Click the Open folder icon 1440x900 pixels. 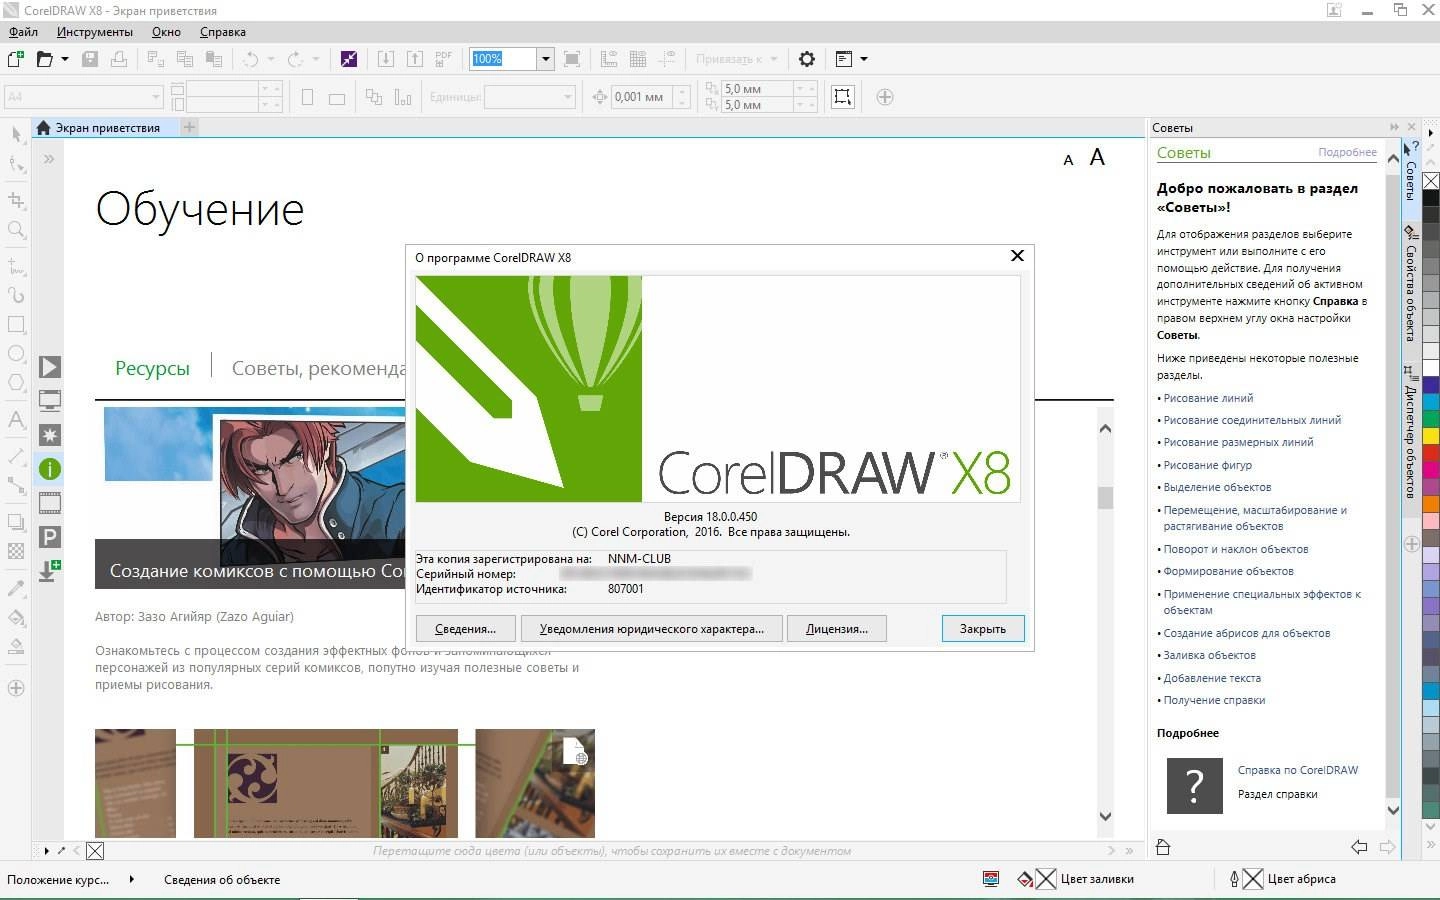(44, 59)
